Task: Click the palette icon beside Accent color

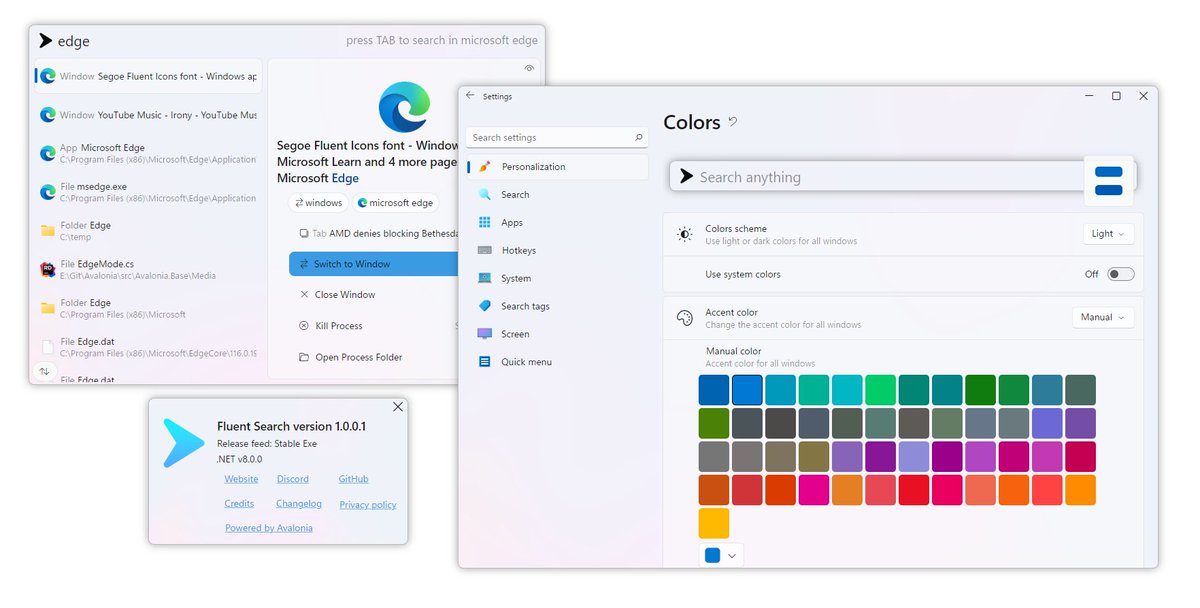Action: (684, 318)
